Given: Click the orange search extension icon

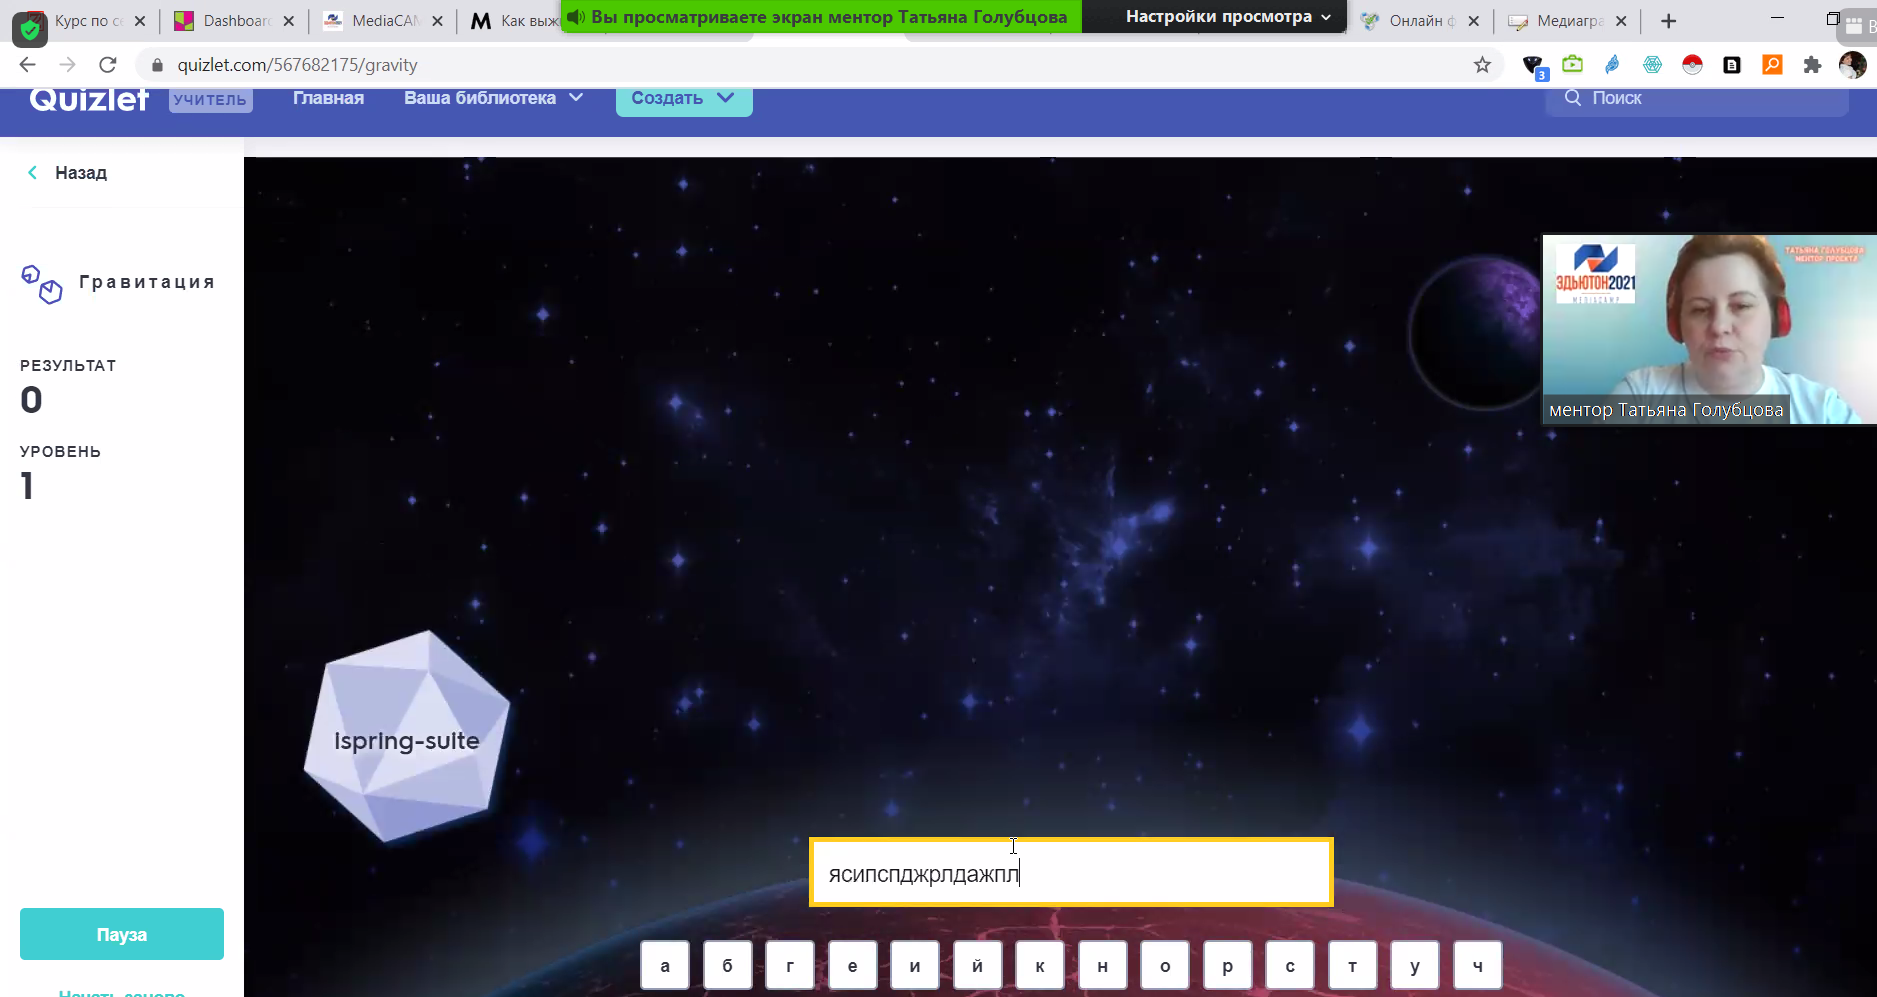Looking at the screenshot, I should point(1772,65).
